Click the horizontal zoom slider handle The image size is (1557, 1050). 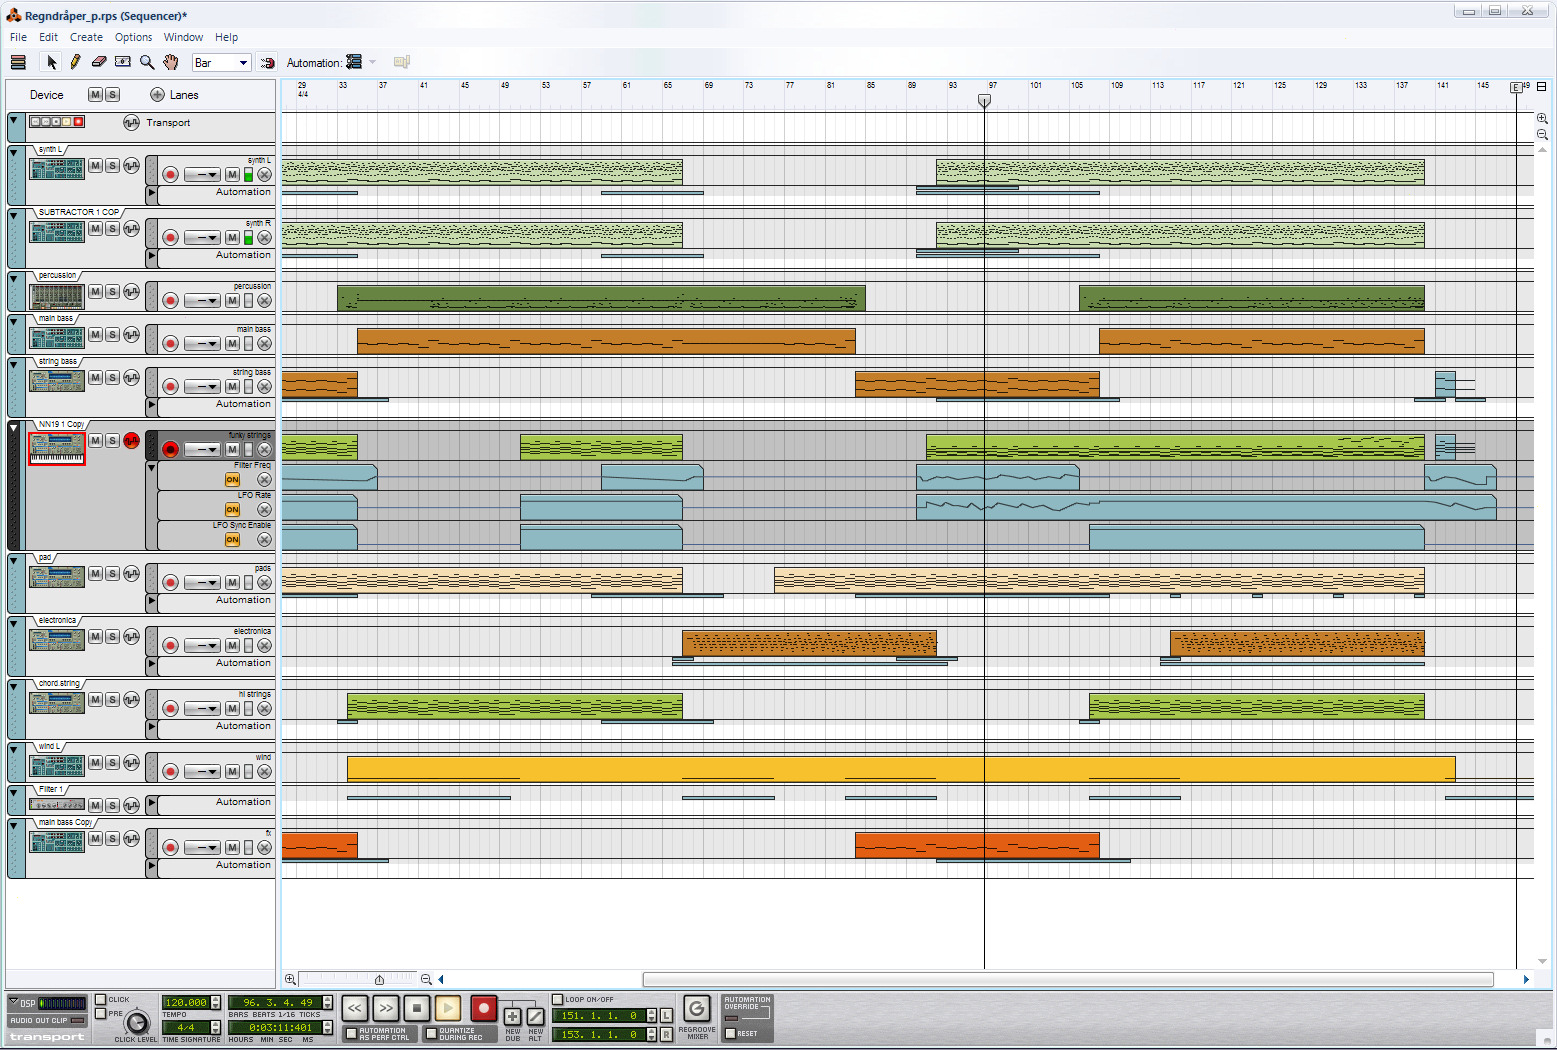tap(379, 980)
